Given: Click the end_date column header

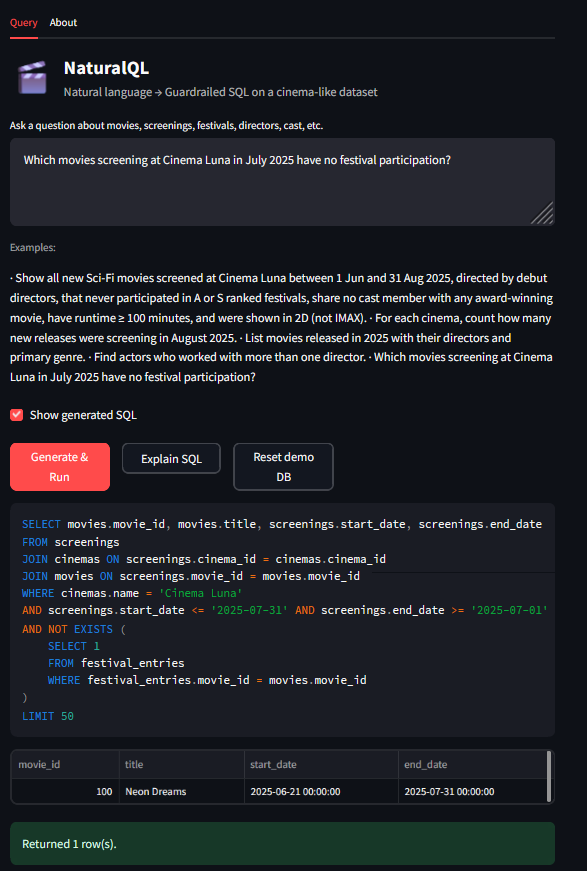Looking at the screenshot, I should (x=472, y=764).
